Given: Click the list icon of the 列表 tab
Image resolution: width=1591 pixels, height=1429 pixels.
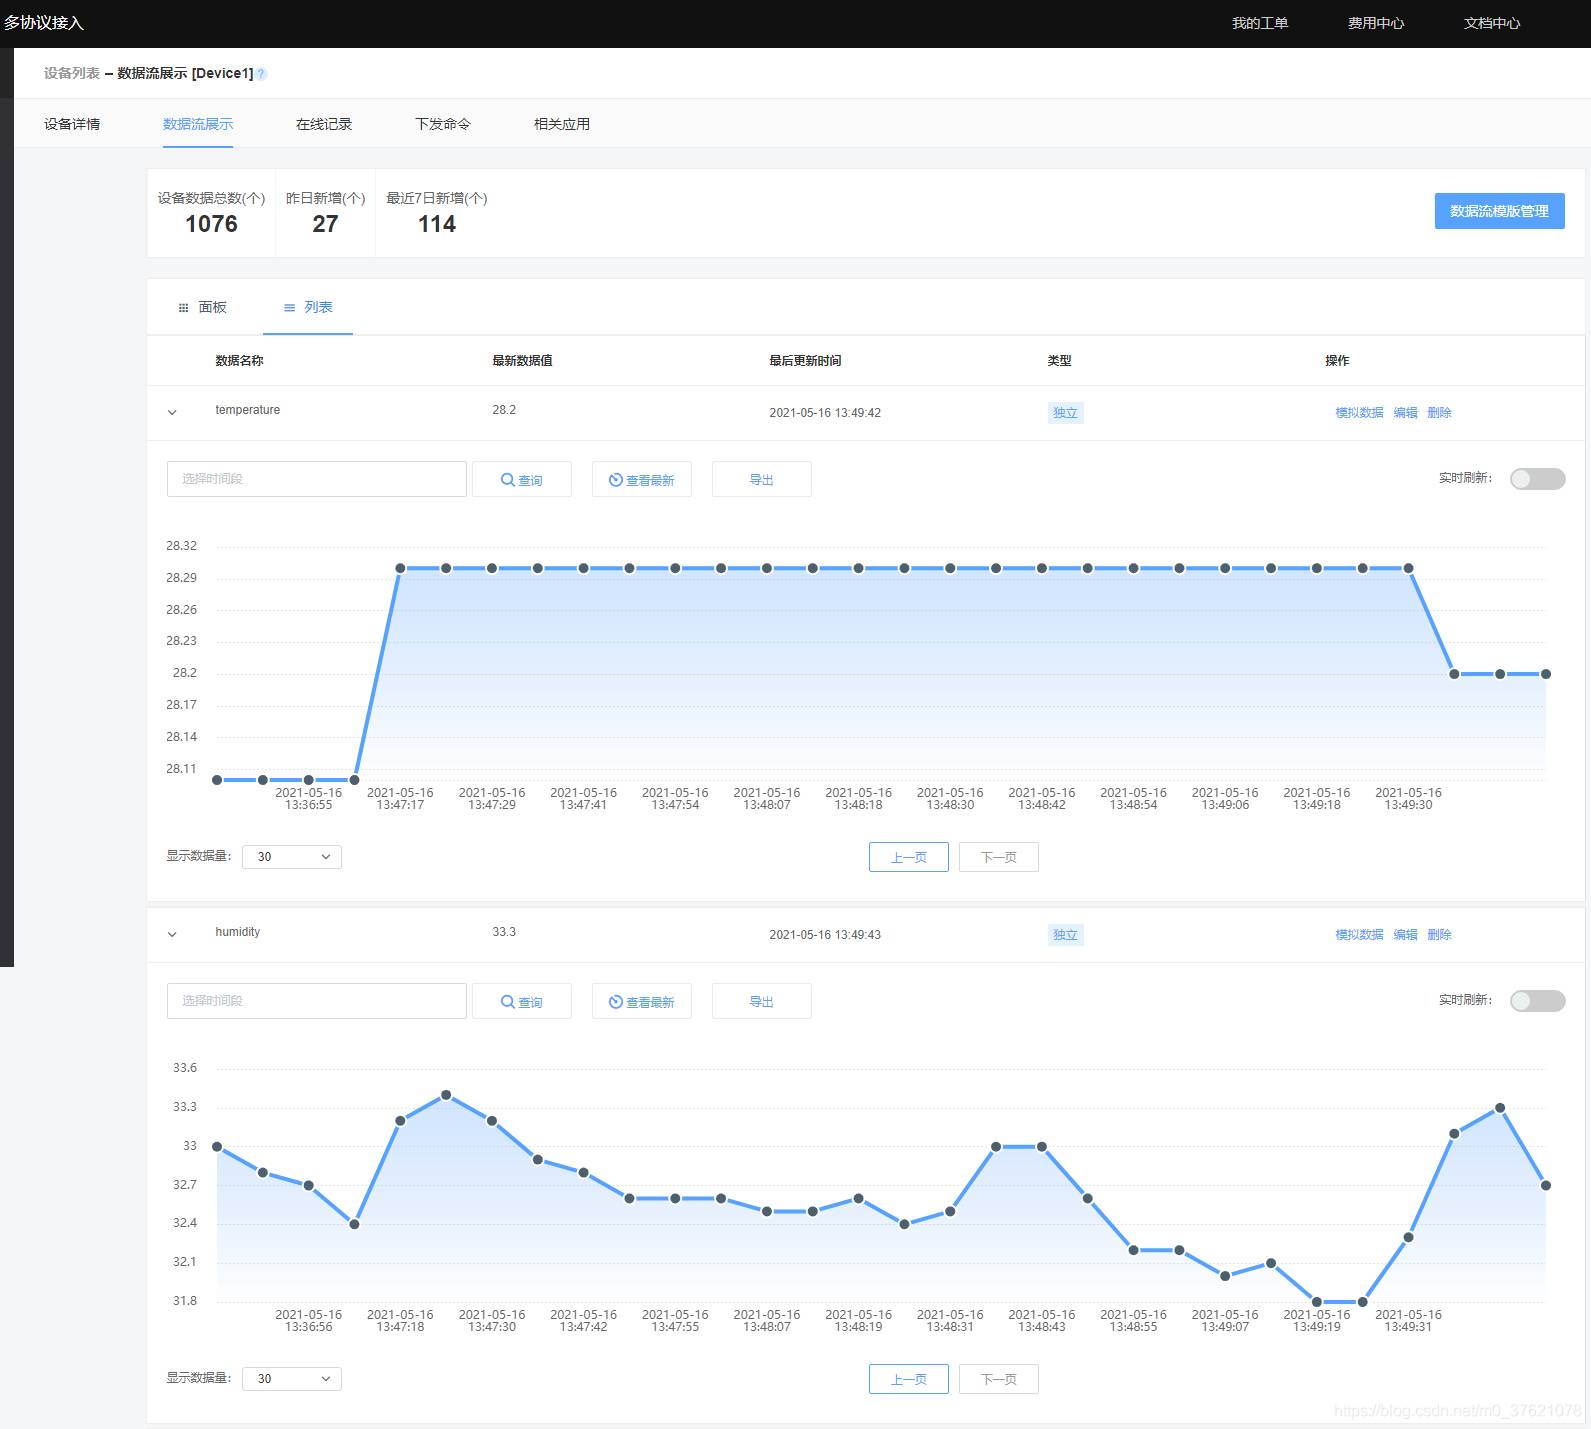Looking at the screenshot, I should [289, 308].
